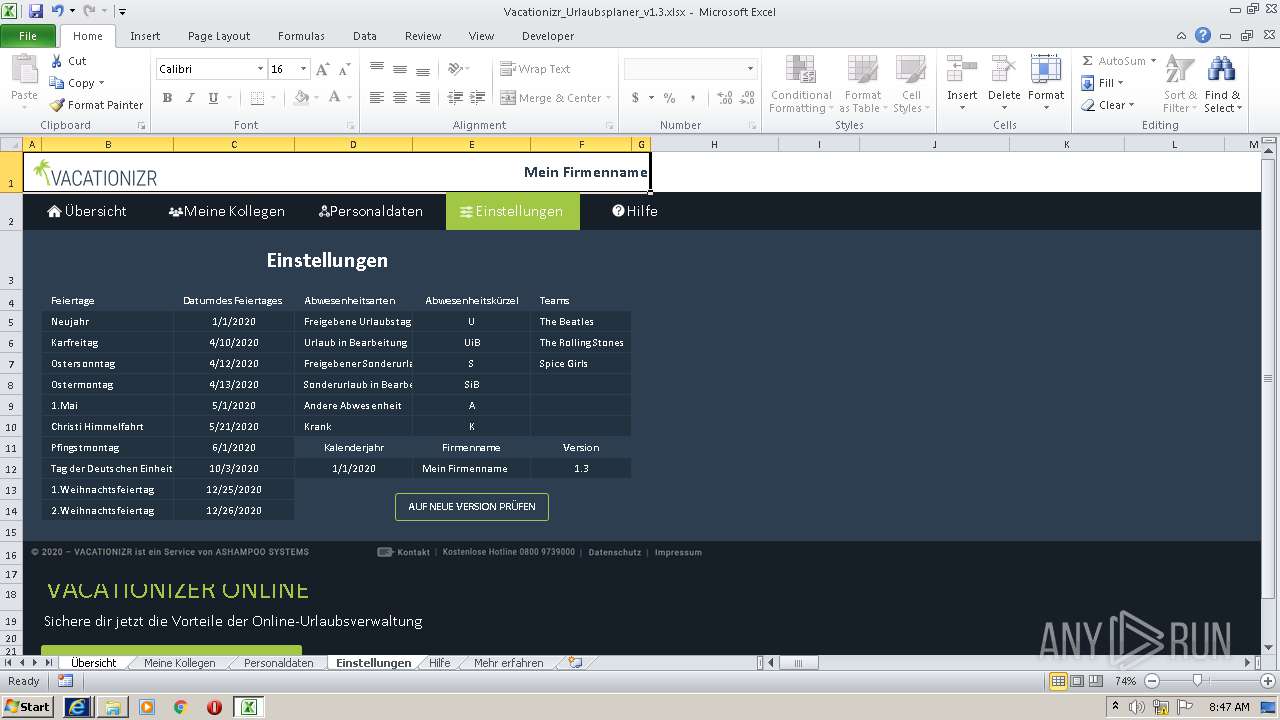
Task: Open Find & Select binoculars
Action: [1221, 84]
